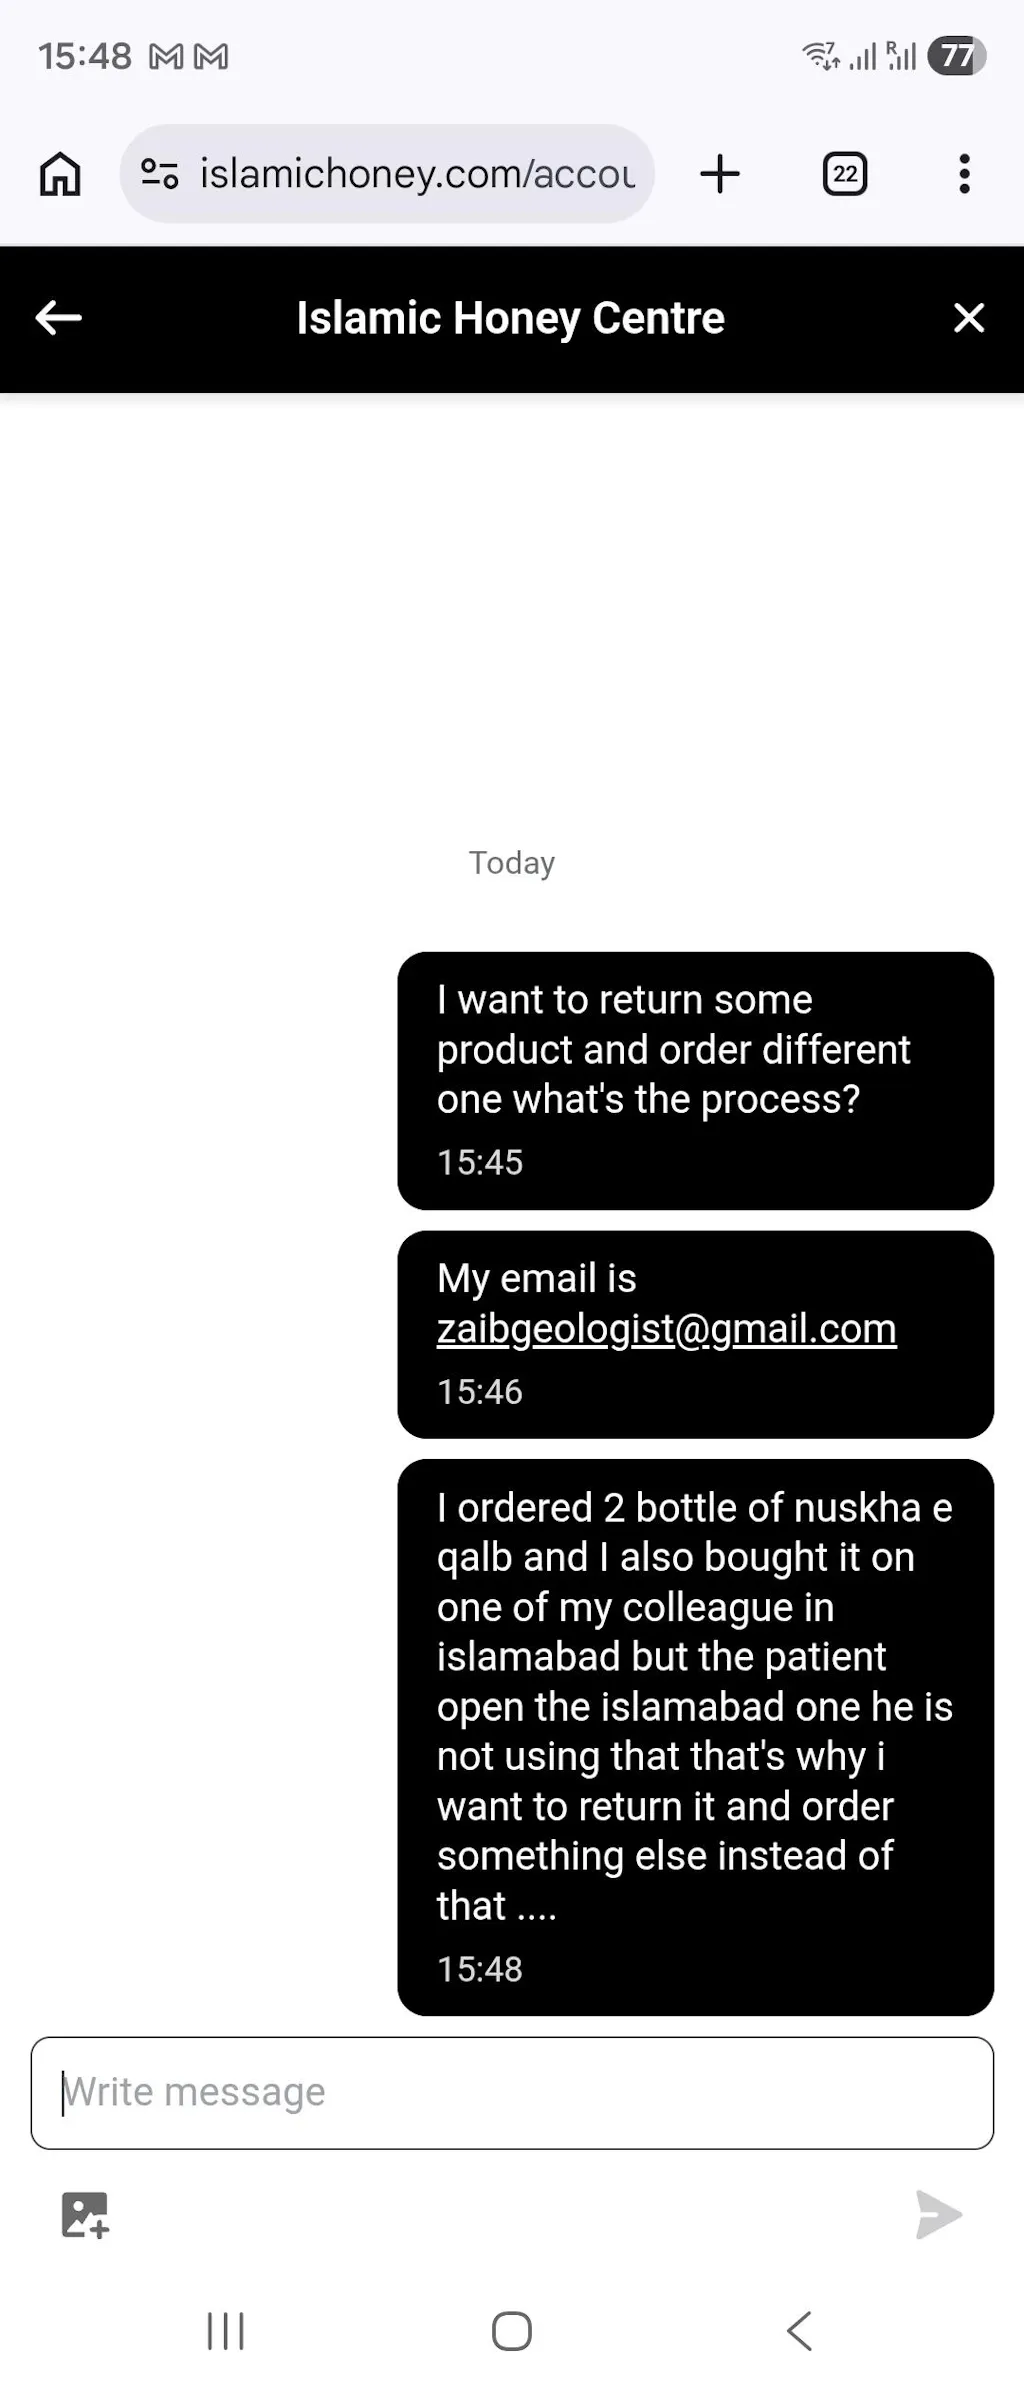Tap the nuskha e qalb order message

[x=695, y=1735]
